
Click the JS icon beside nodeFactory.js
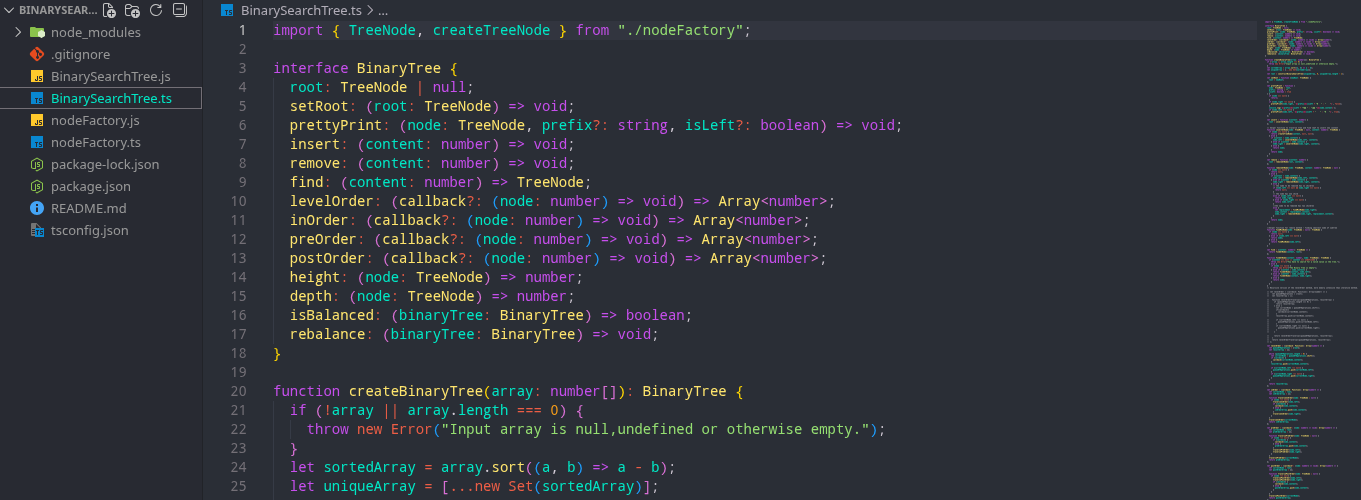click(37, 120)
